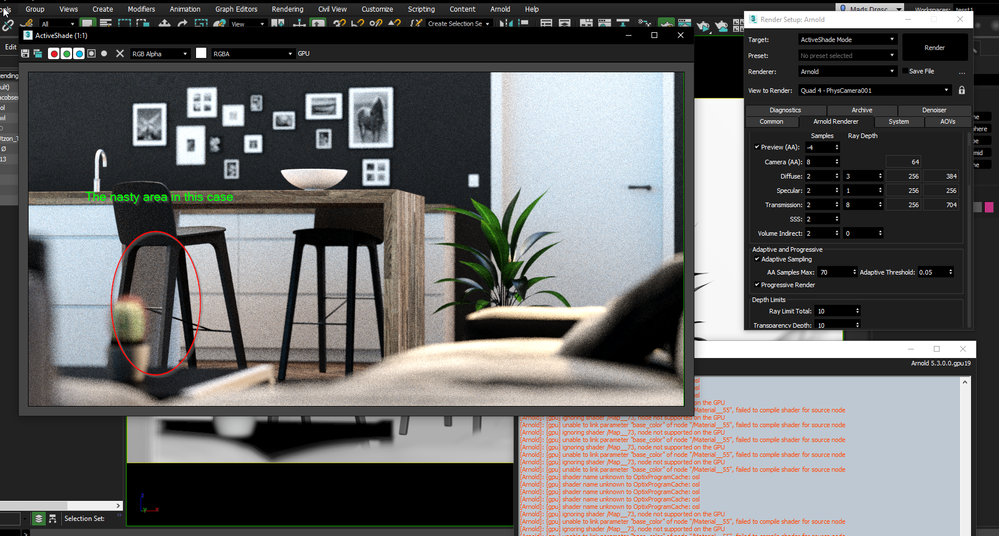Open the Target ActiveShade Mode dropdown
This screenshot has width=999, height=536.
point(847,40)
